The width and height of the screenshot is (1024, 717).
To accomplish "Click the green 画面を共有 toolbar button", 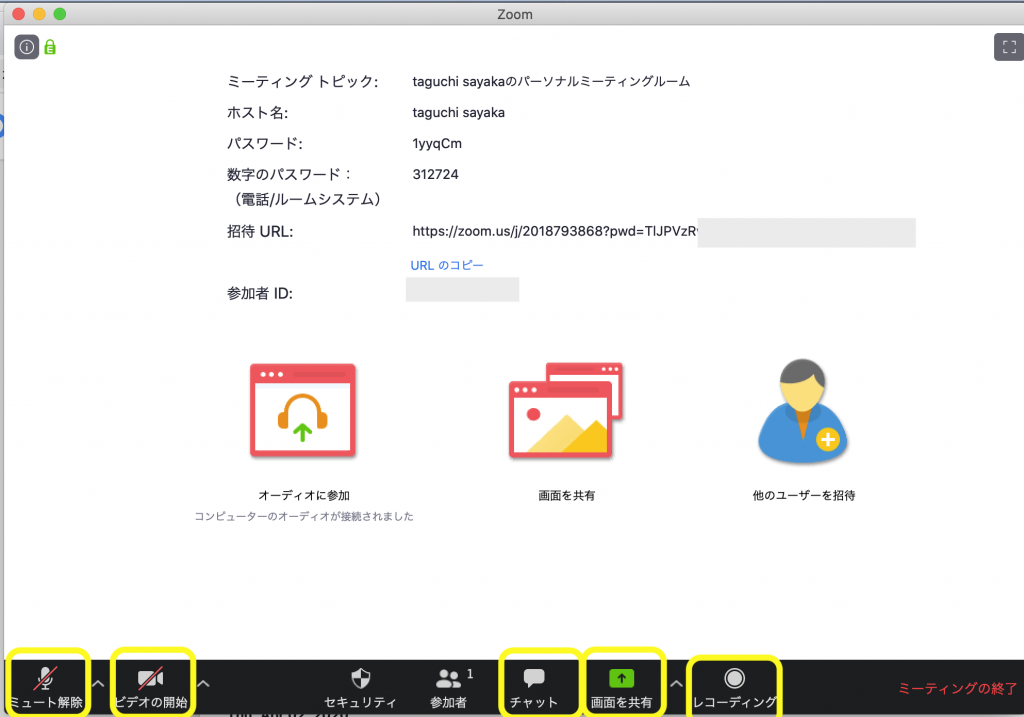I will click(622, 688).
